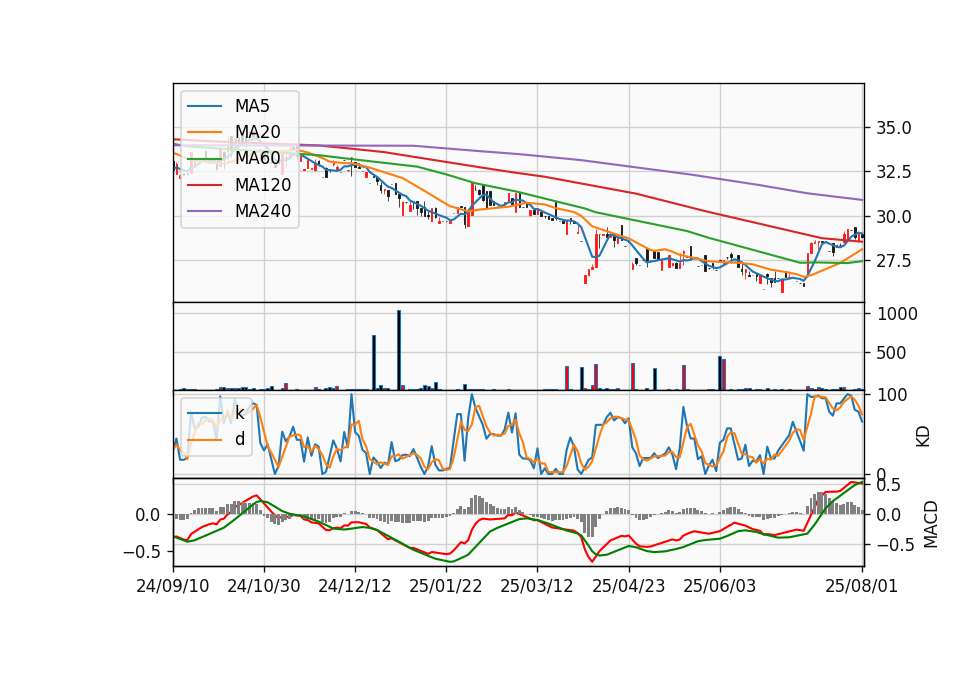Click the d legend label in KD panel
This screenshot has height=690, width=960.
click(240, 439)
